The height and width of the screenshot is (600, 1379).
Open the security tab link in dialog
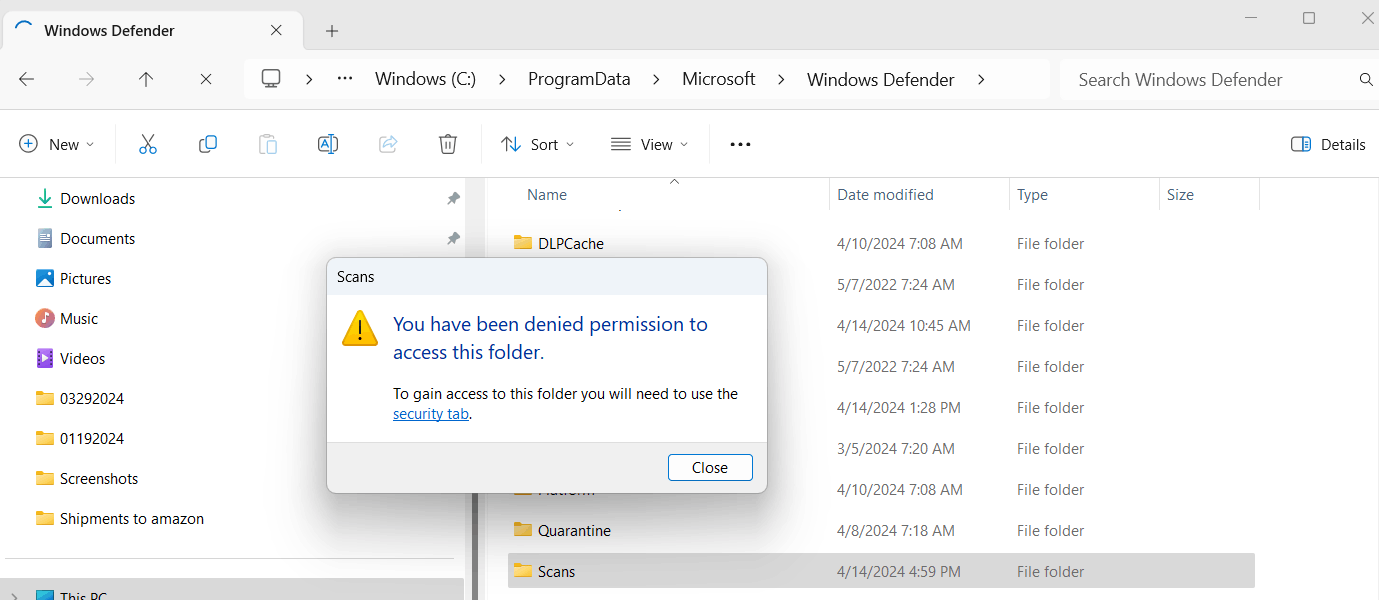click(x=431, y=413)
